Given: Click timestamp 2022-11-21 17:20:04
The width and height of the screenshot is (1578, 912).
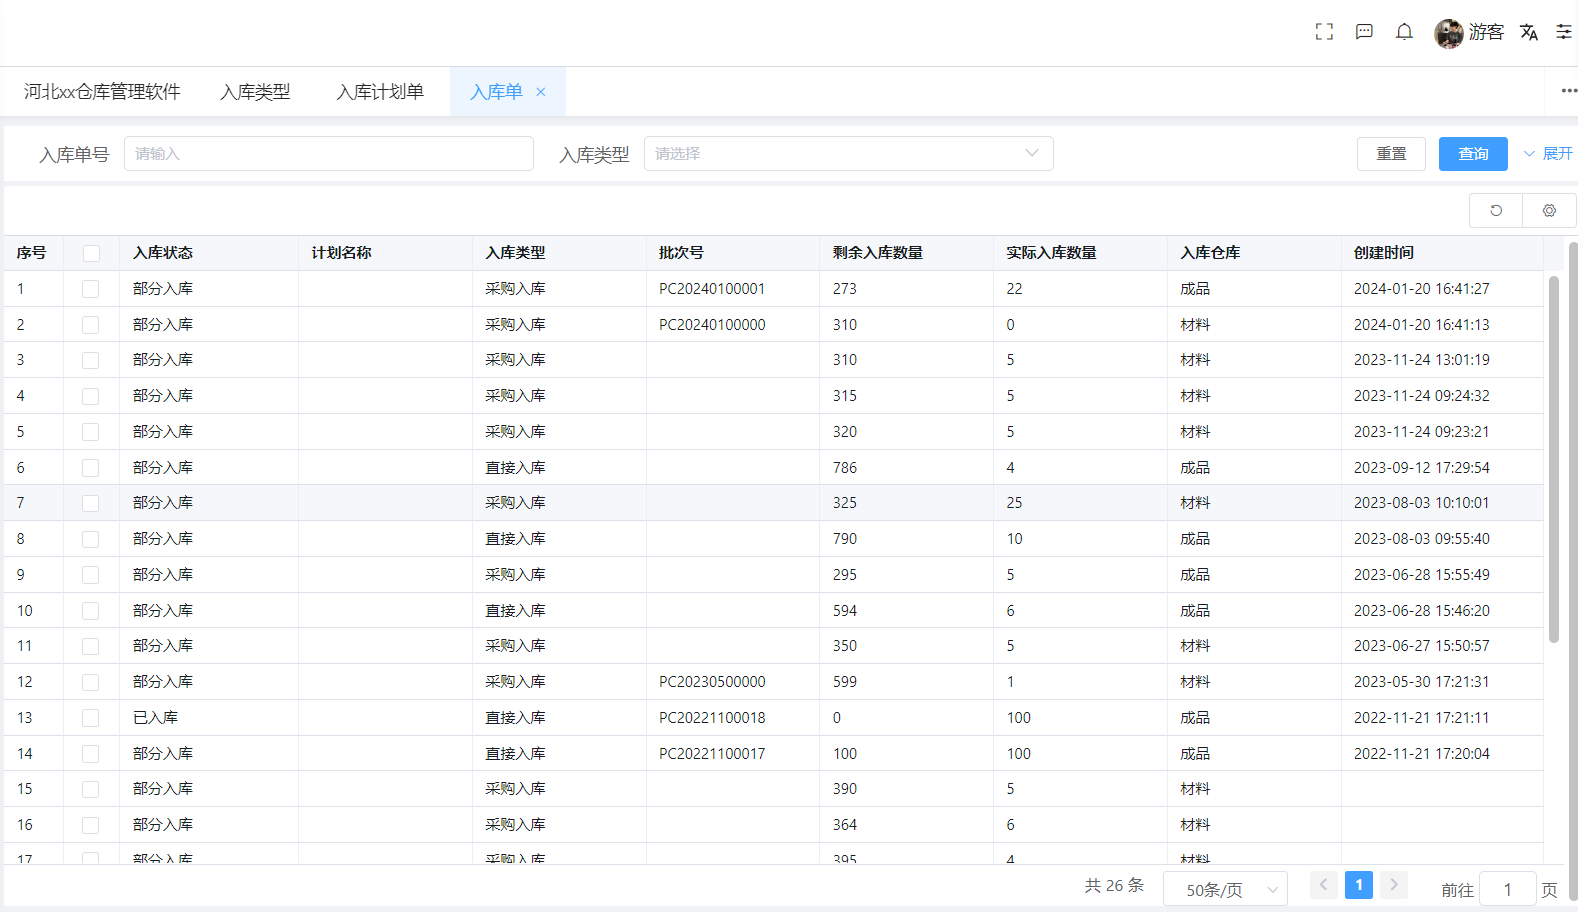Looking at the screenshot, I should pos(1422,754).
